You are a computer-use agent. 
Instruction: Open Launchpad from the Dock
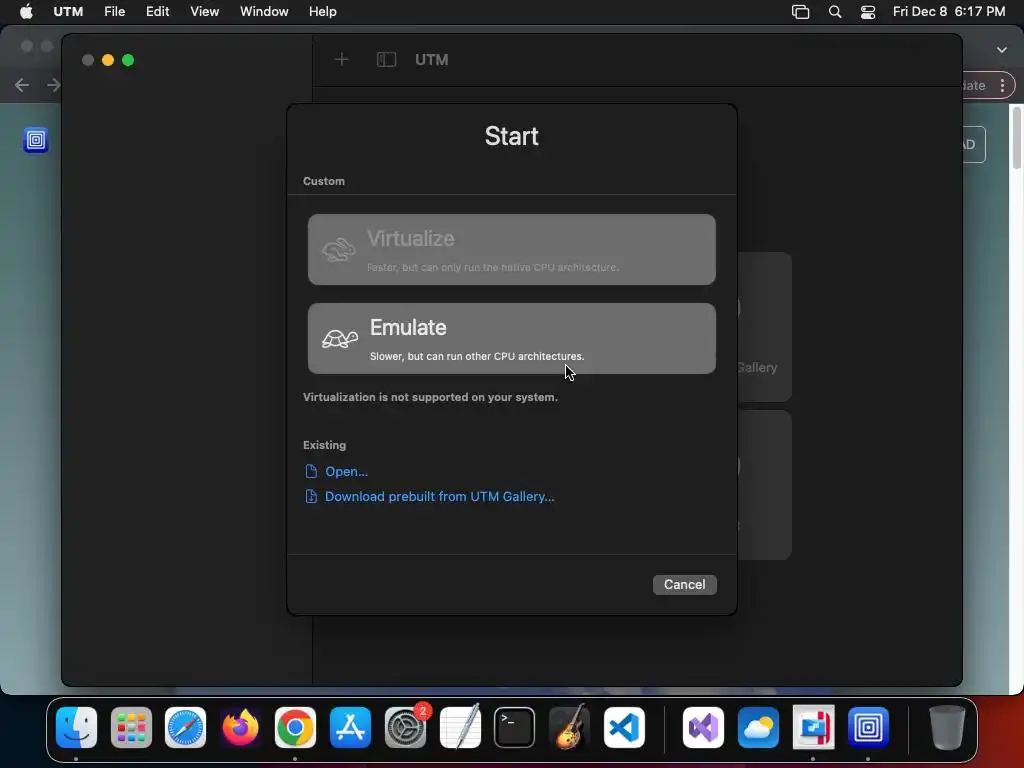[131, 728]
